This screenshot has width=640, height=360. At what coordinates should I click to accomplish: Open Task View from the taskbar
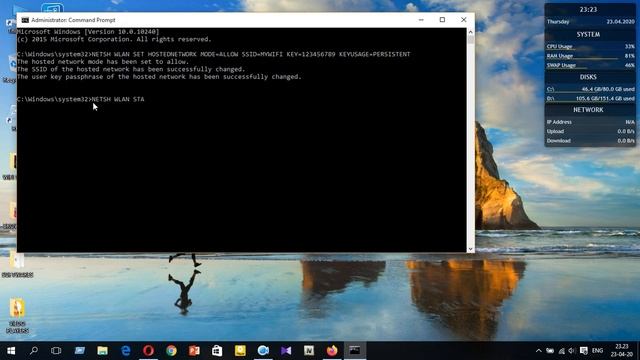(x=56, y=351)
